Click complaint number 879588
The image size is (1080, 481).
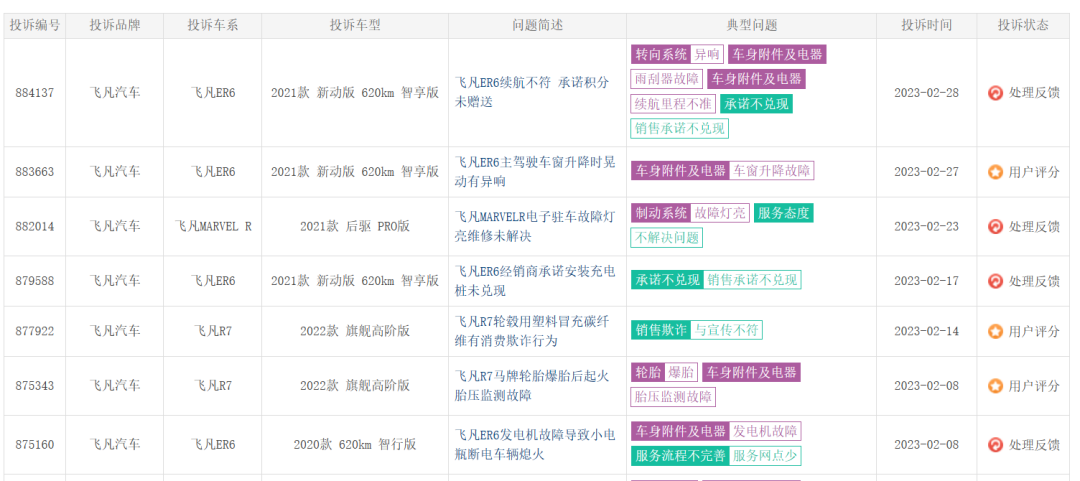34,281
